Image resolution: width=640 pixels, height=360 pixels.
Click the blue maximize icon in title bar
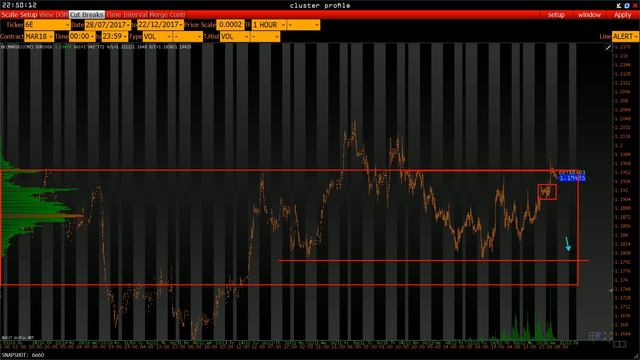pyautogui.click(x=627, y=5)
